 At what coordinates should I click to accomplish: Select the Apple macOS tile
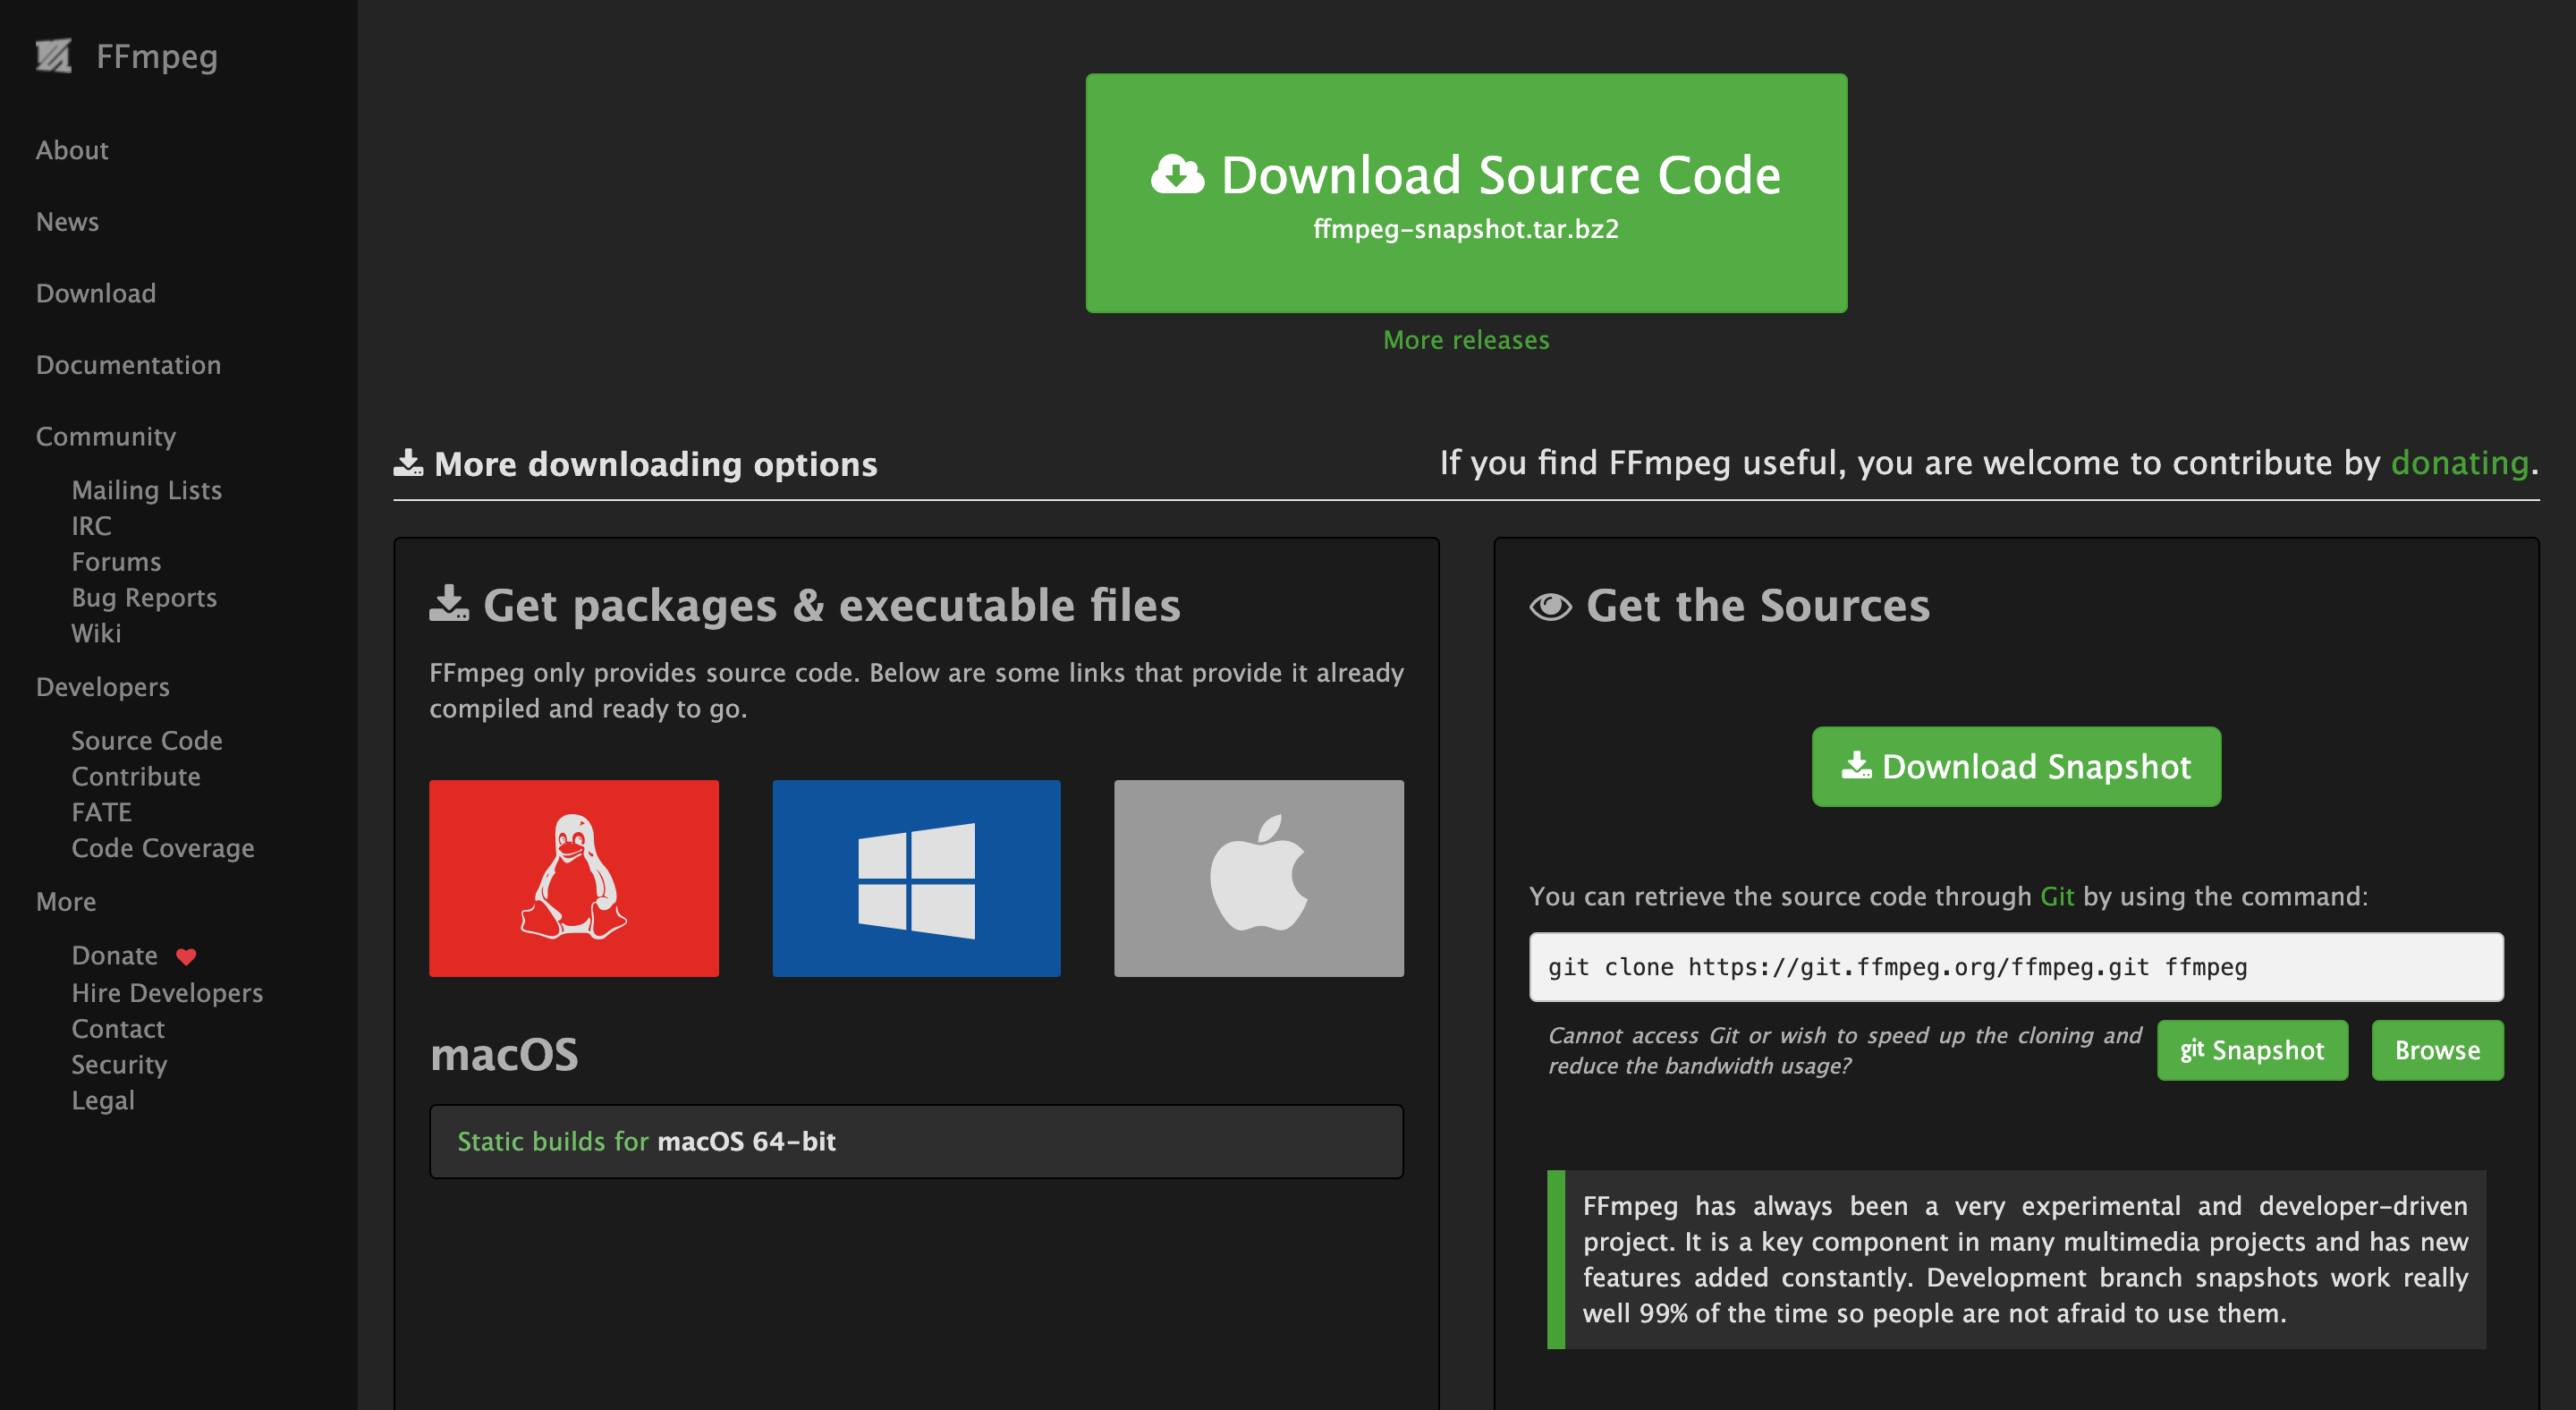pos(1259,878)
